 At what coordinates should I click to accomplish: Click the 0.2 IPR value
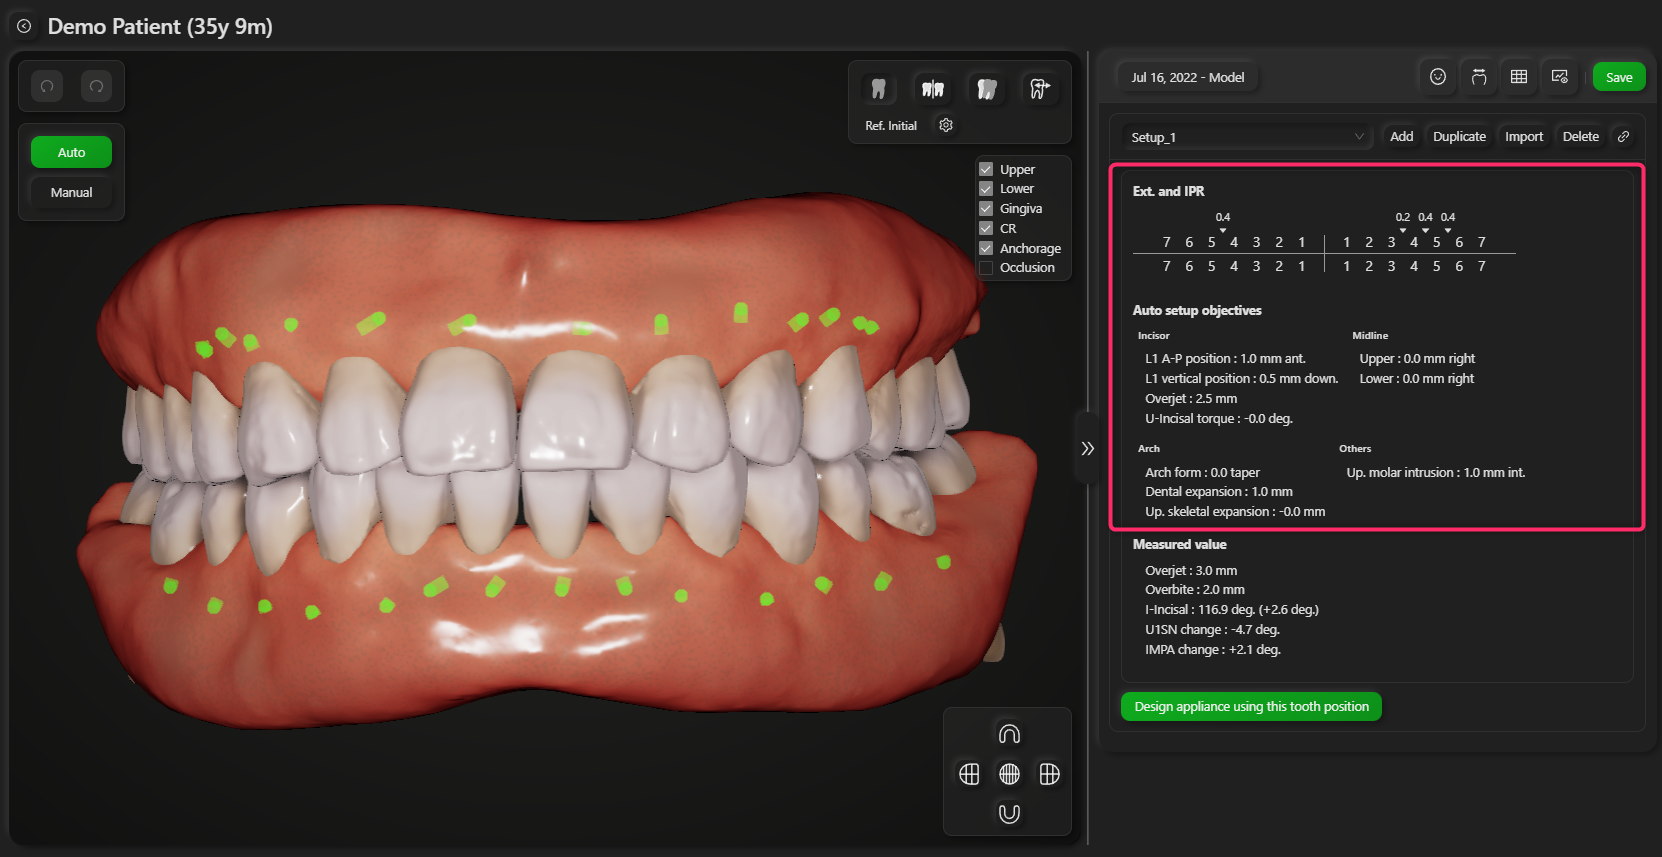pos(1403,217)
